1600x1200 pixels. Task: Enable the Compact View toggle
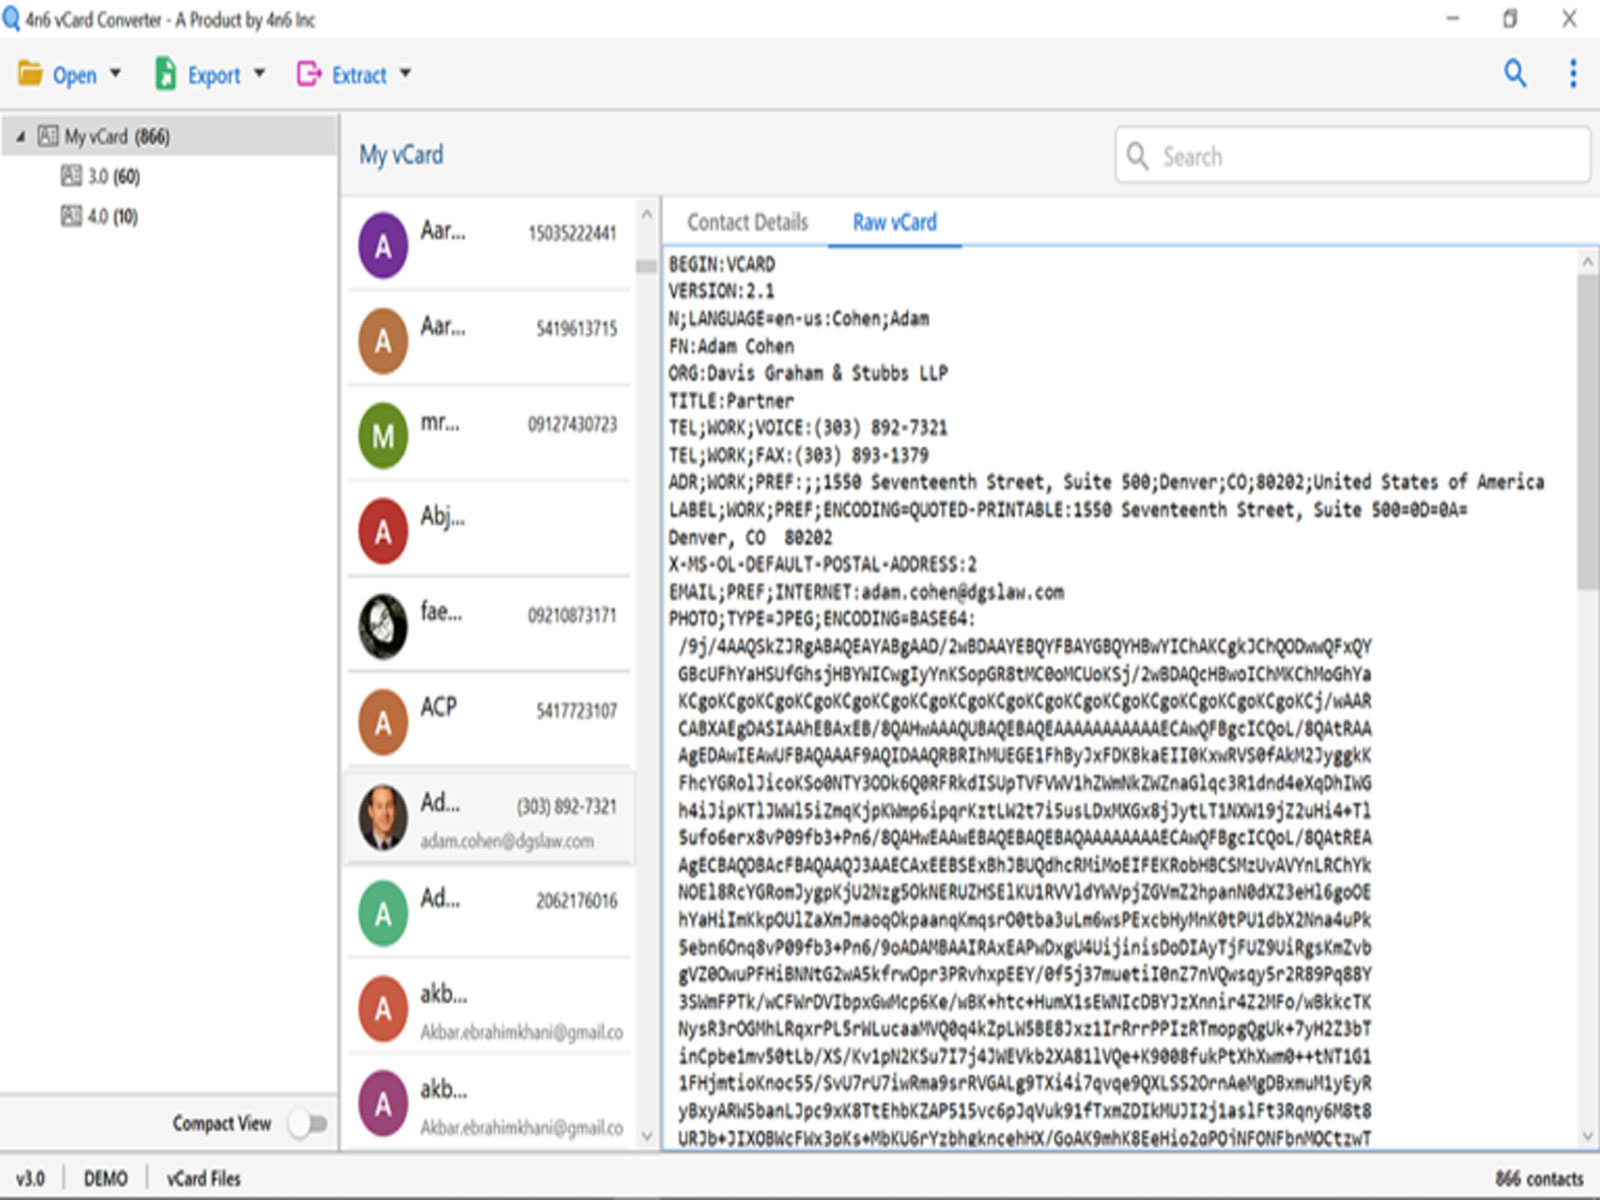pos(308,1123)
